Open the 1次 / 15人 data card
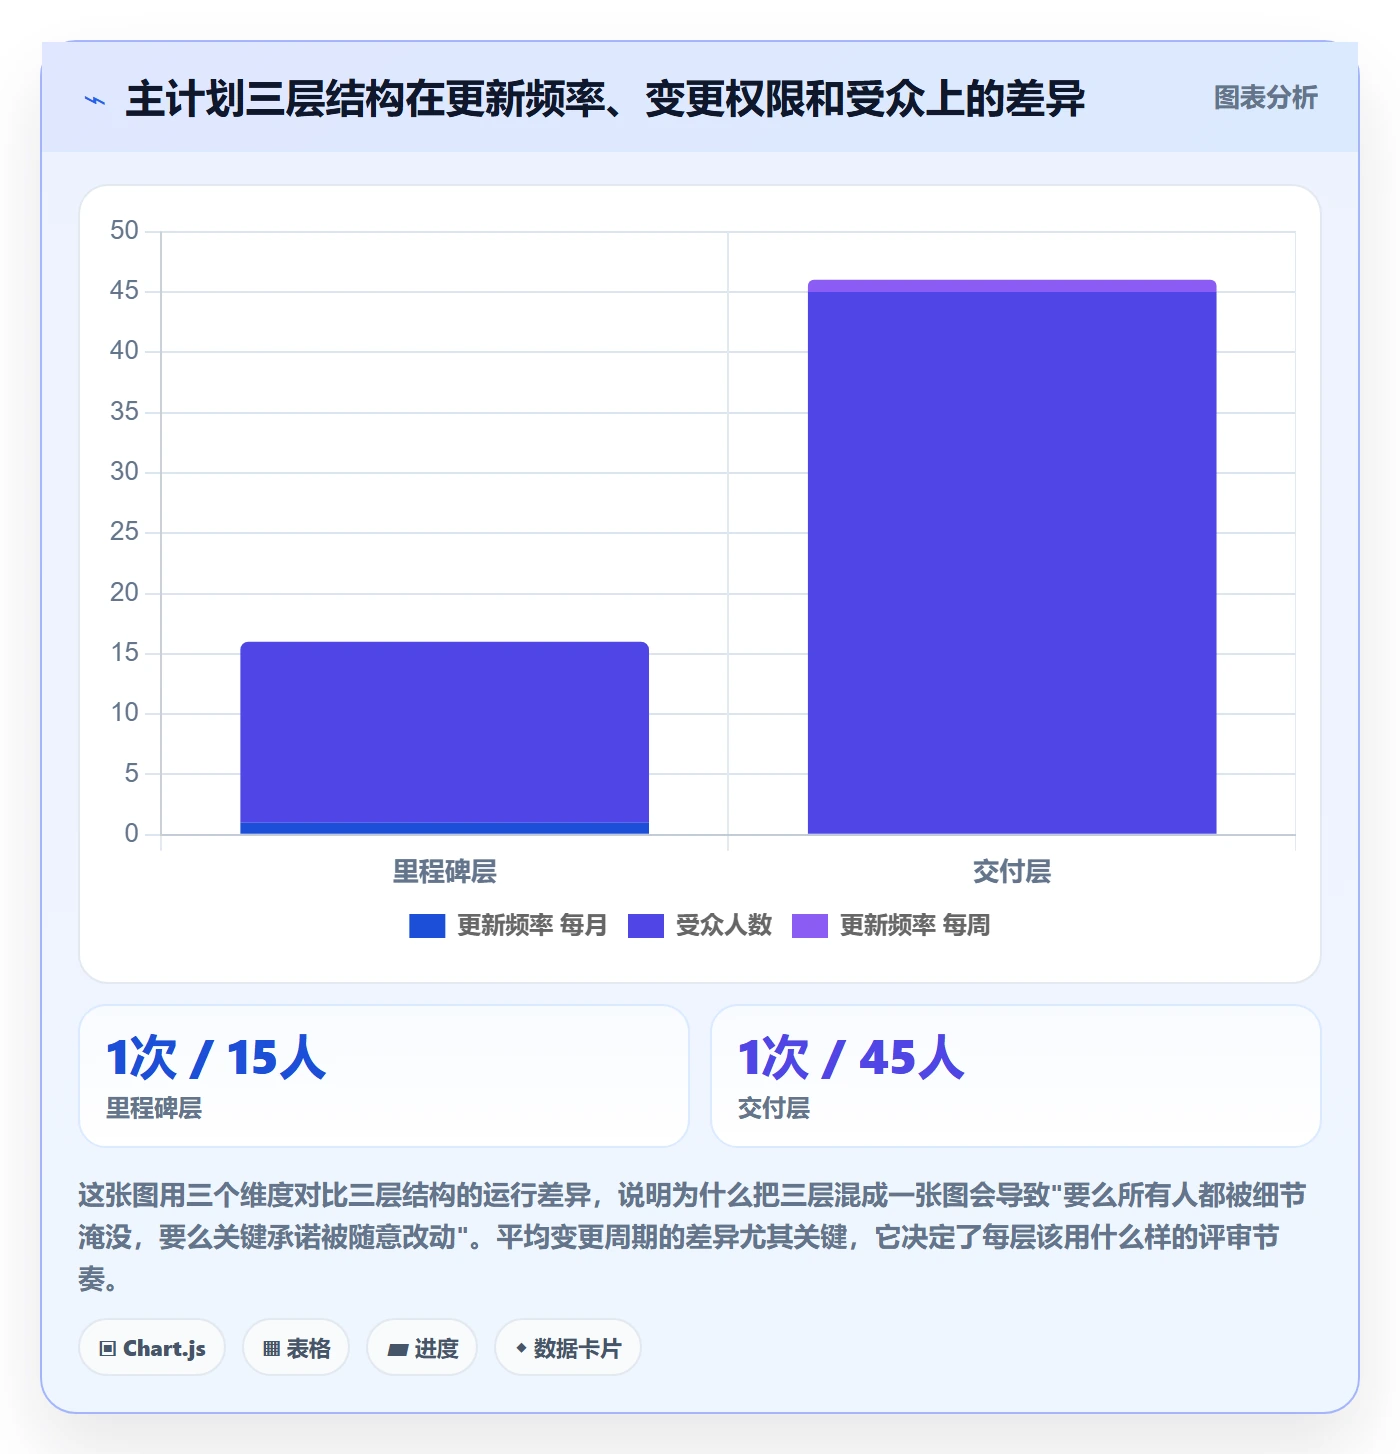 coord(384,1076)
